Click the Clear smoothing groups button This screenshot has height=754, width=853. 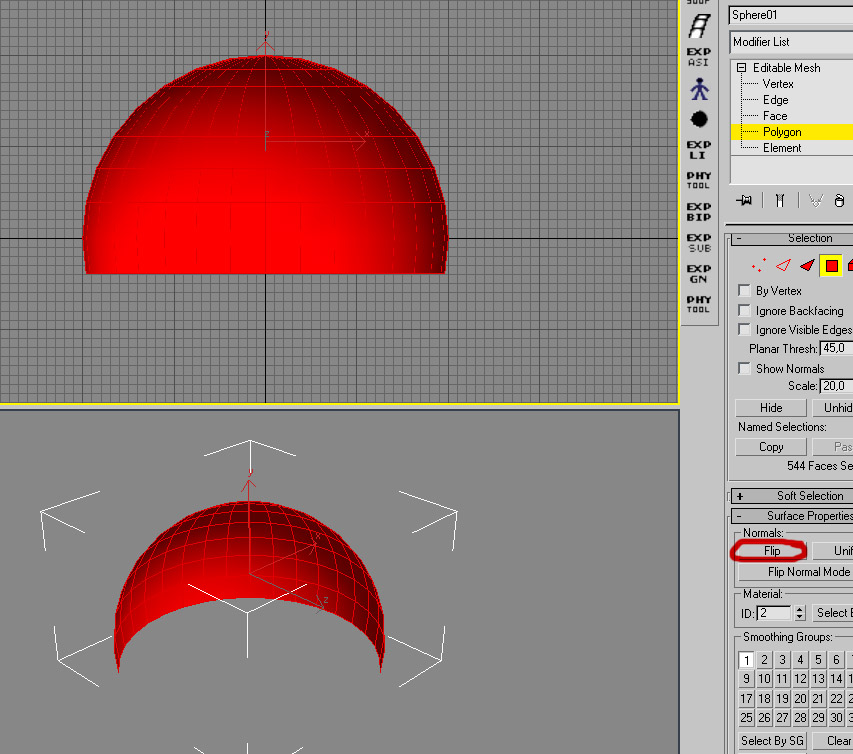(x=833, y=741)
